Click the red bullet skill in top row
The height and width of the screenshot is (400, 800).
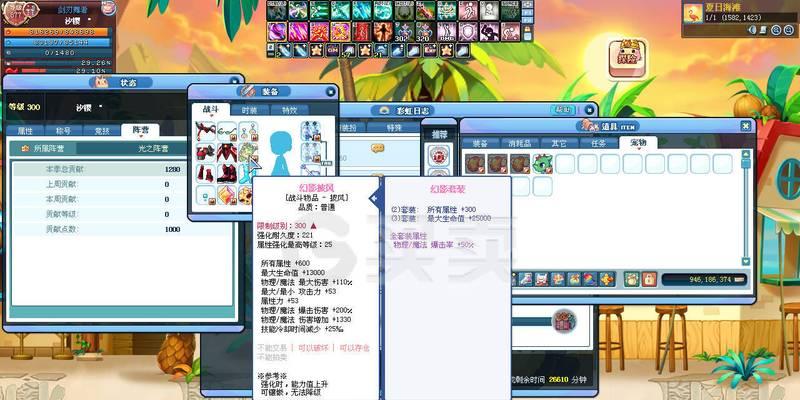pyautogui.click(x=425, y=10)
